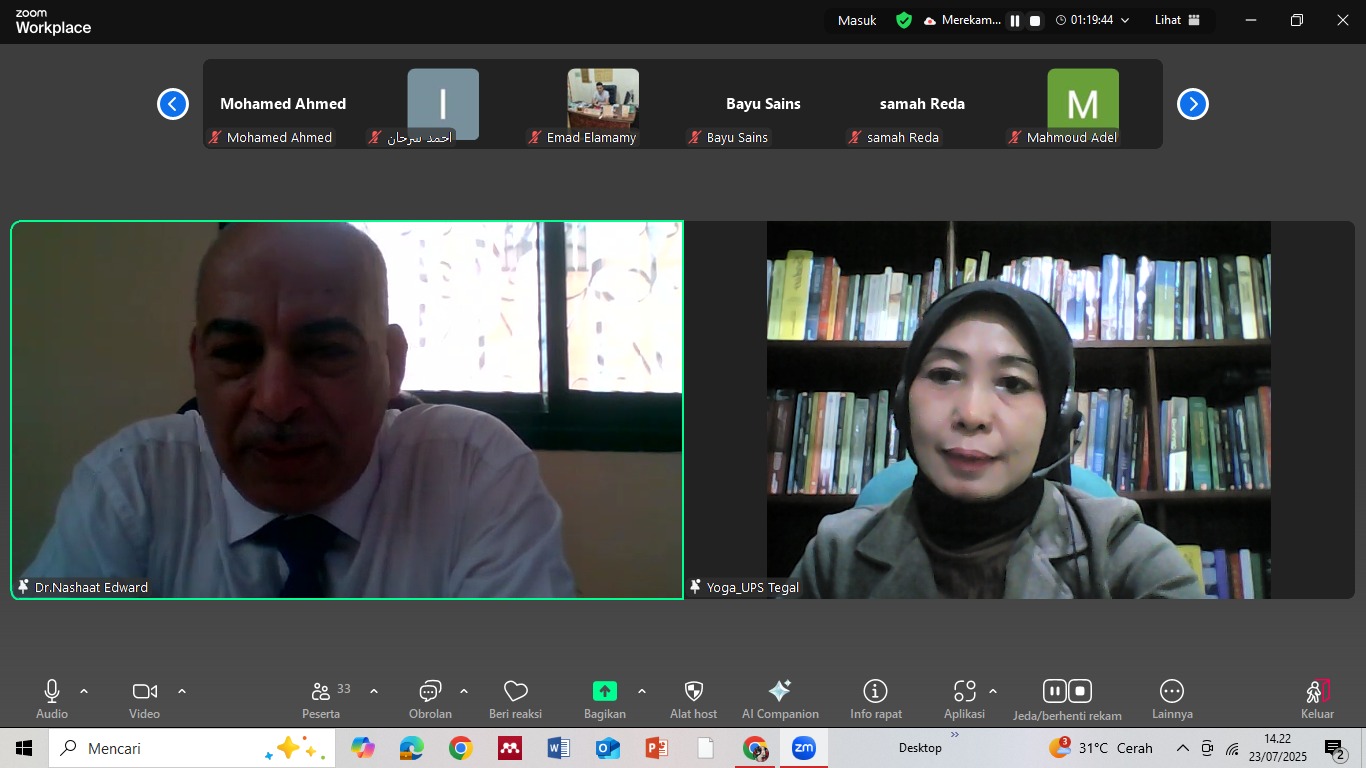Expand the Audio options arrow
The width and height of the screenshot is (1366, 768).
point(84,691)
